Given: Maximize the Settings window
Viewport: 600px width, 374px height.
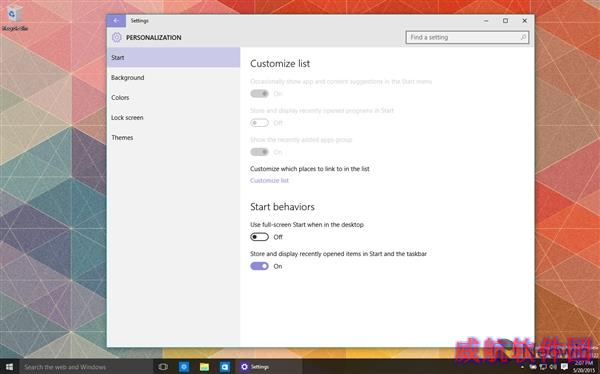Looking at the screenshot, I should pyautogui.click(x=505, y=21).
